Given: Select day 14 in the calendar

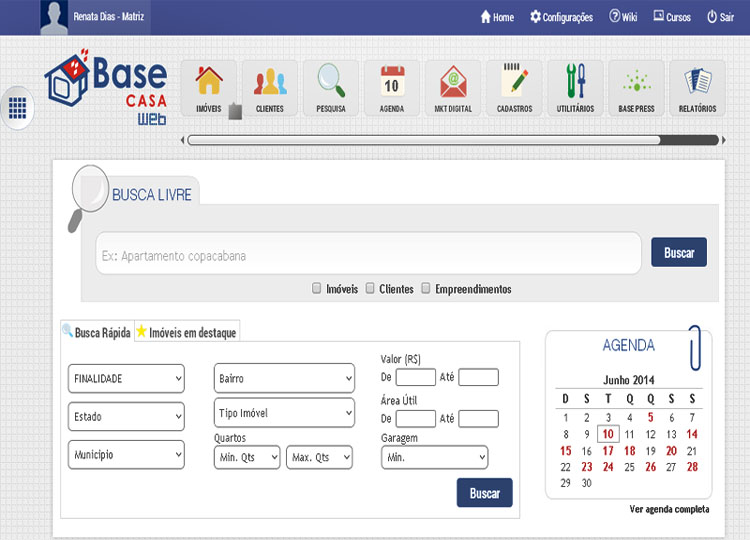Looking at the screenshot, I should pyautogui.click(x=692, y=434).
